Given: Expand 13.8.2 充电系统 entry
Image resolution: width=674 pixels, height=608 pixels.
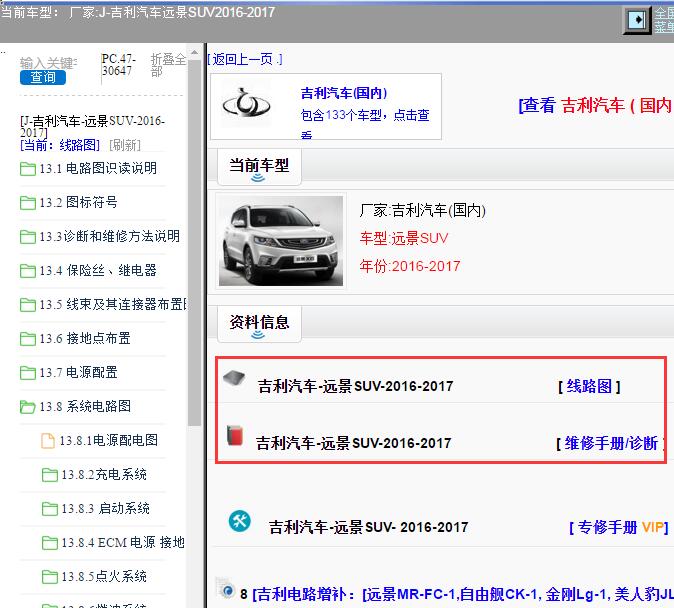Looking at the screenshot, I should (104, 474).
